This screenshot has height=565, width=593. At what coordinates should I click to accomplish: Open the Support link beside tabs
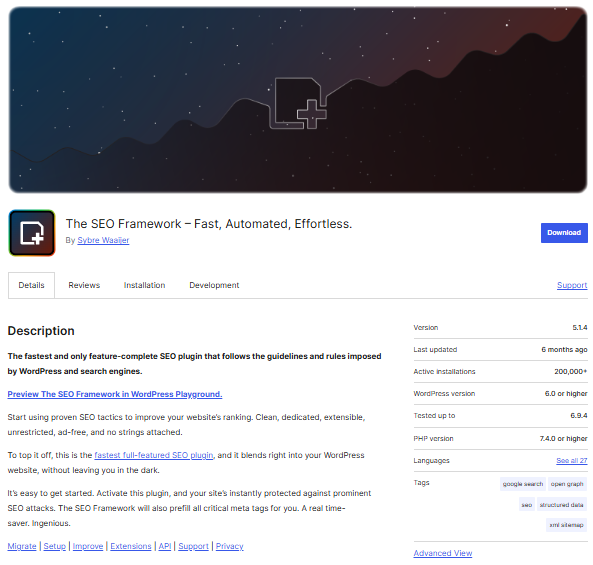pos(572,285)
